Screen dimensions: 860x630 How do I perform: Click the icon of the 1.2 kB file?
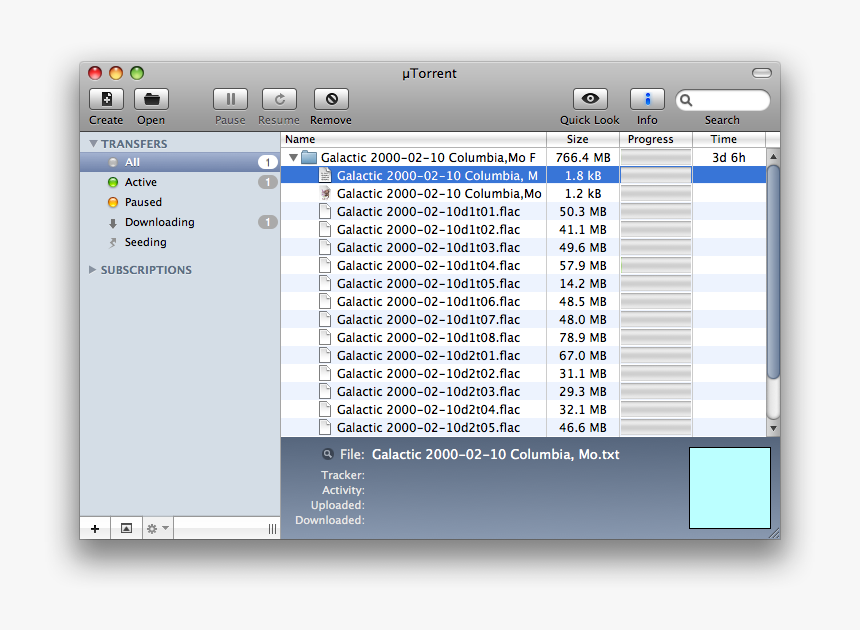(x=325, y=194)
